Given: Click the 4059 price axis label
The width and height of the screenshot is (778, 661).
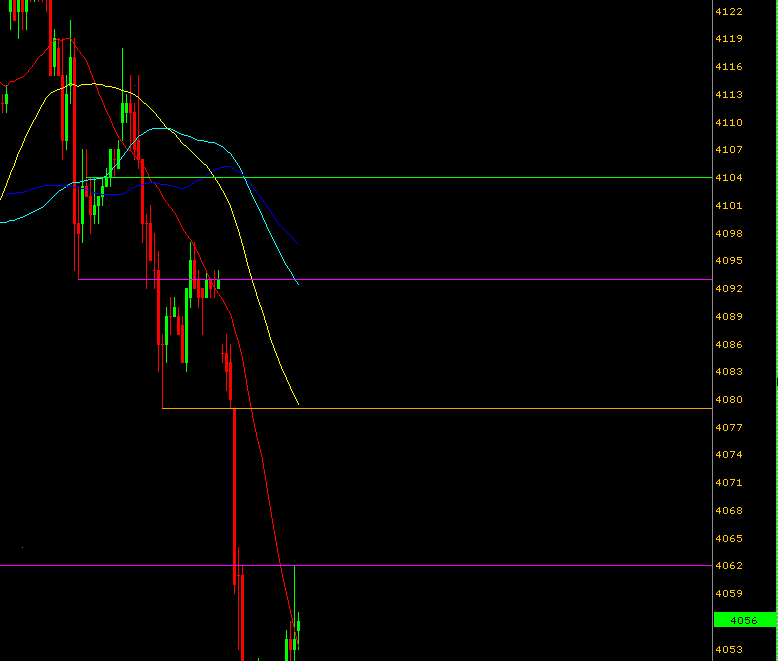Looking at the screenshot, I should point(729,594).
